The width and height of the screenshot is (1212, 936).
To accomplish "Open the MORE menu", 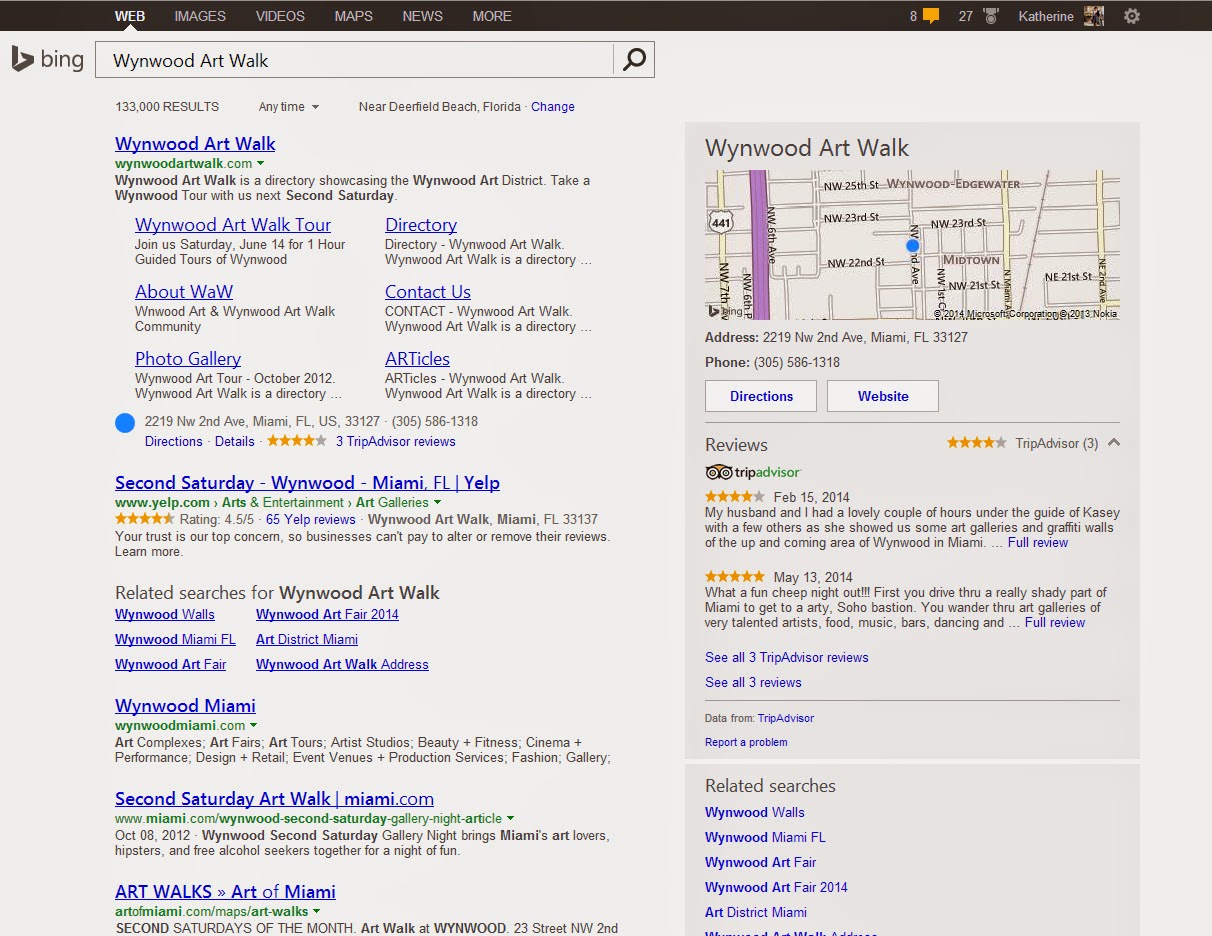I will click(492, 16).
